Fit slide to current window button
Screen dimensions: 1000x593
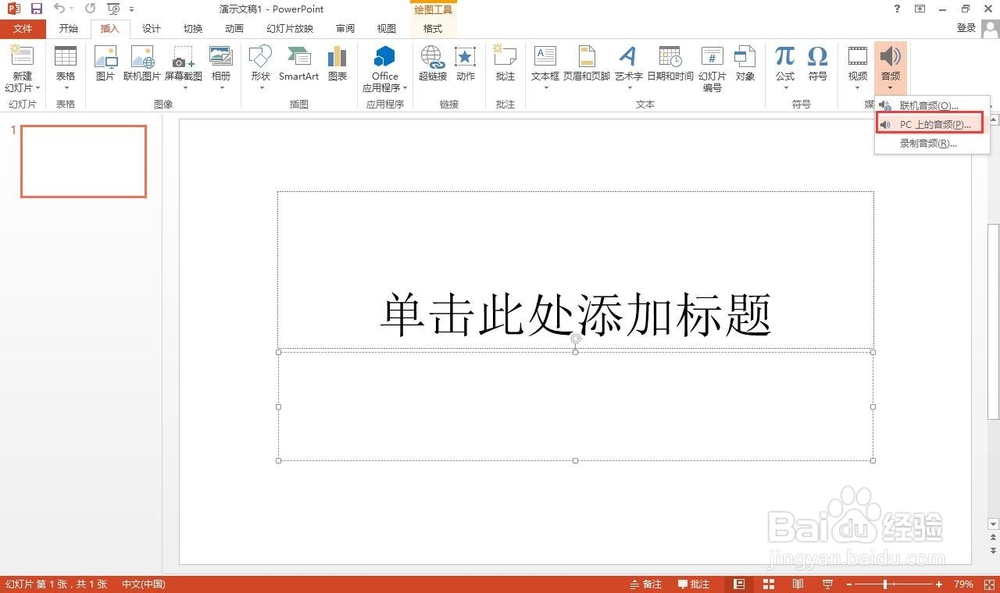[989, 584]
